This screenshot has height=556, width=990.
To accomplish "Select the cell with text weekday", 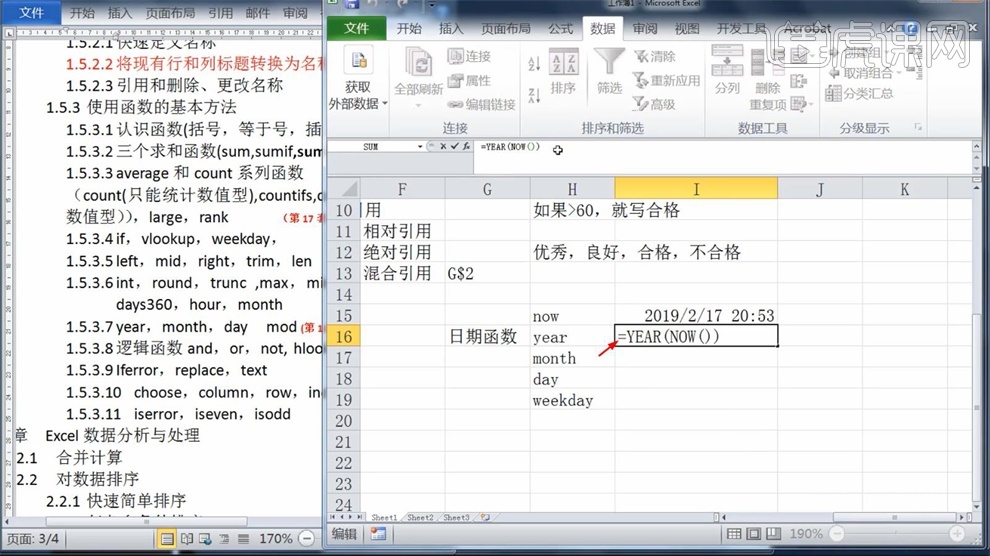I will [x=572, y=400].
